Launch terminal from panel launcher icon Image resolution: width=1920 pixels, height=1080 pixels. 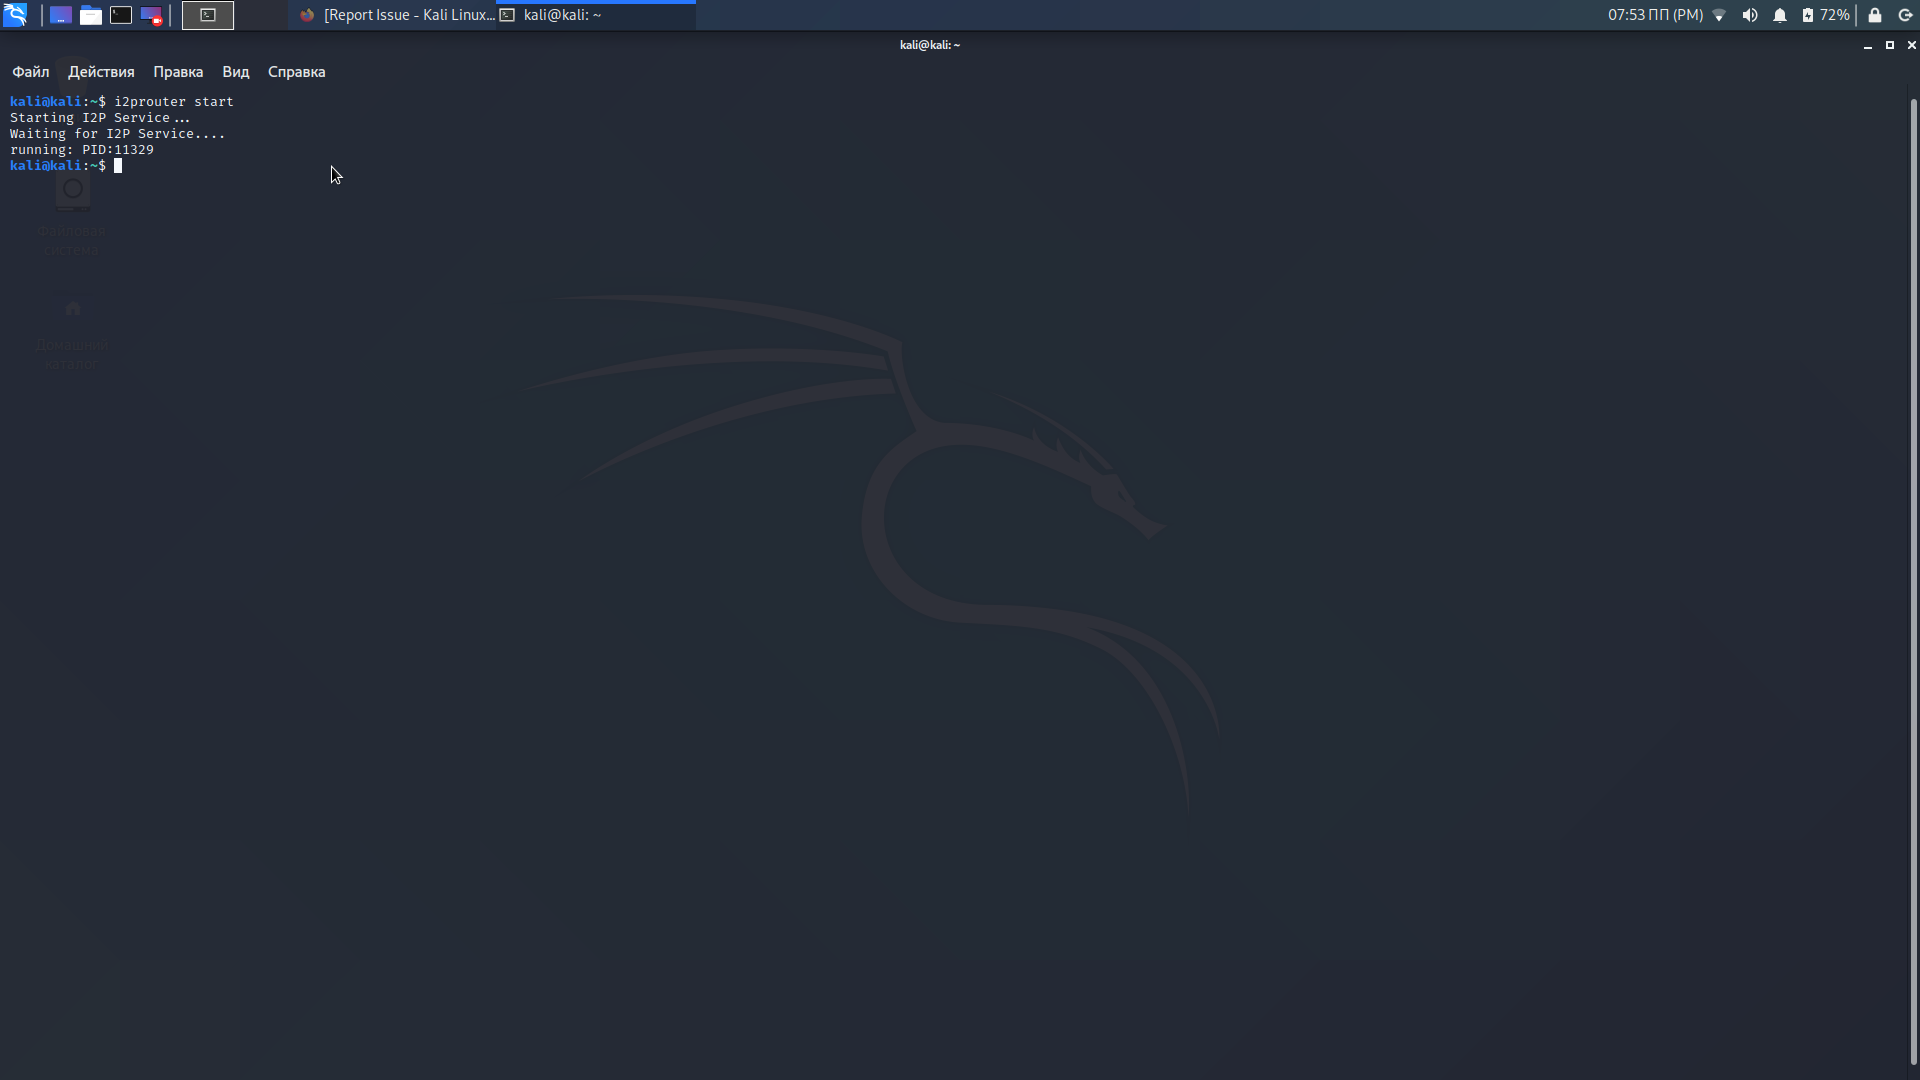(121, 15)
